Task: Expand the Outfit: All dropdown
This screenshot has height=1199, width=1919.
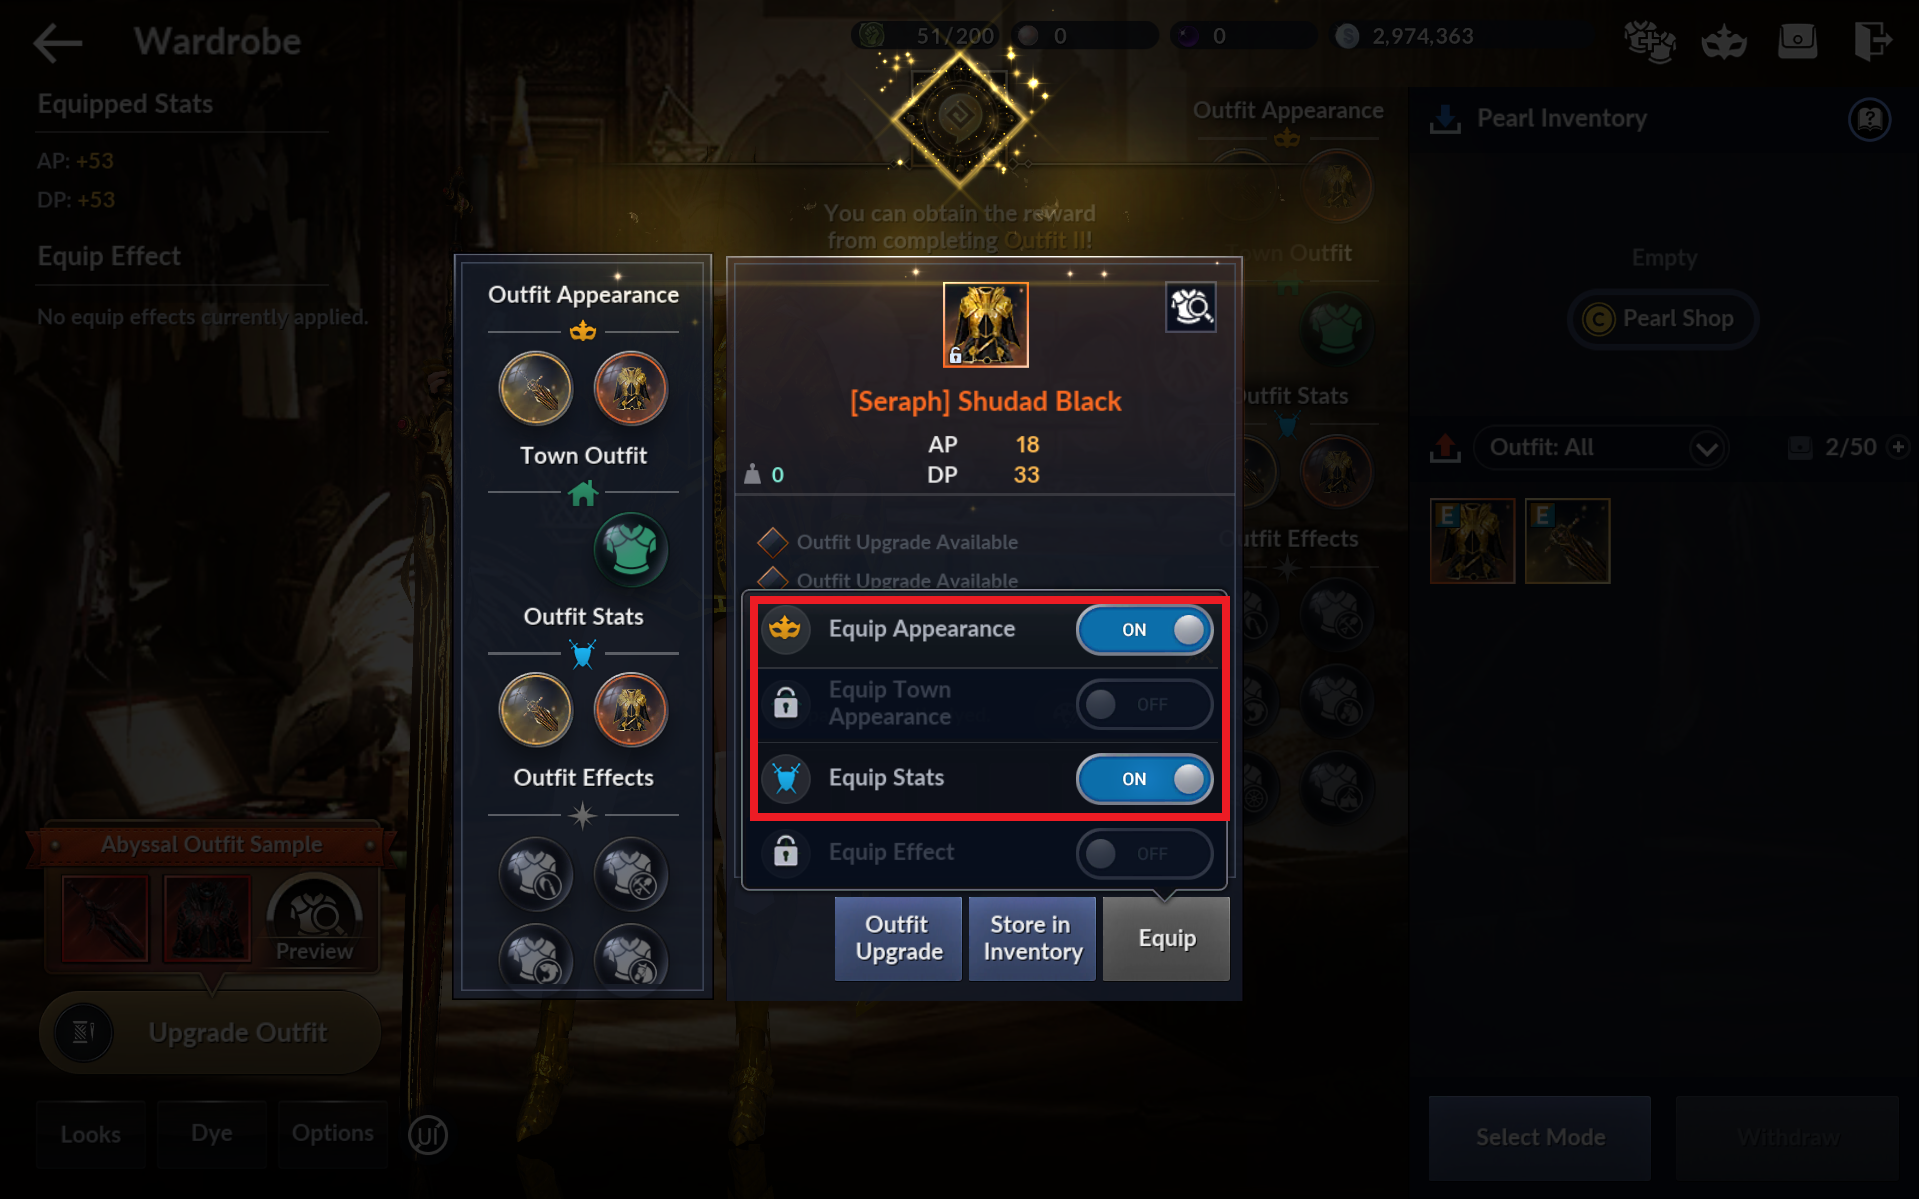Action: tap(1600, 447)
